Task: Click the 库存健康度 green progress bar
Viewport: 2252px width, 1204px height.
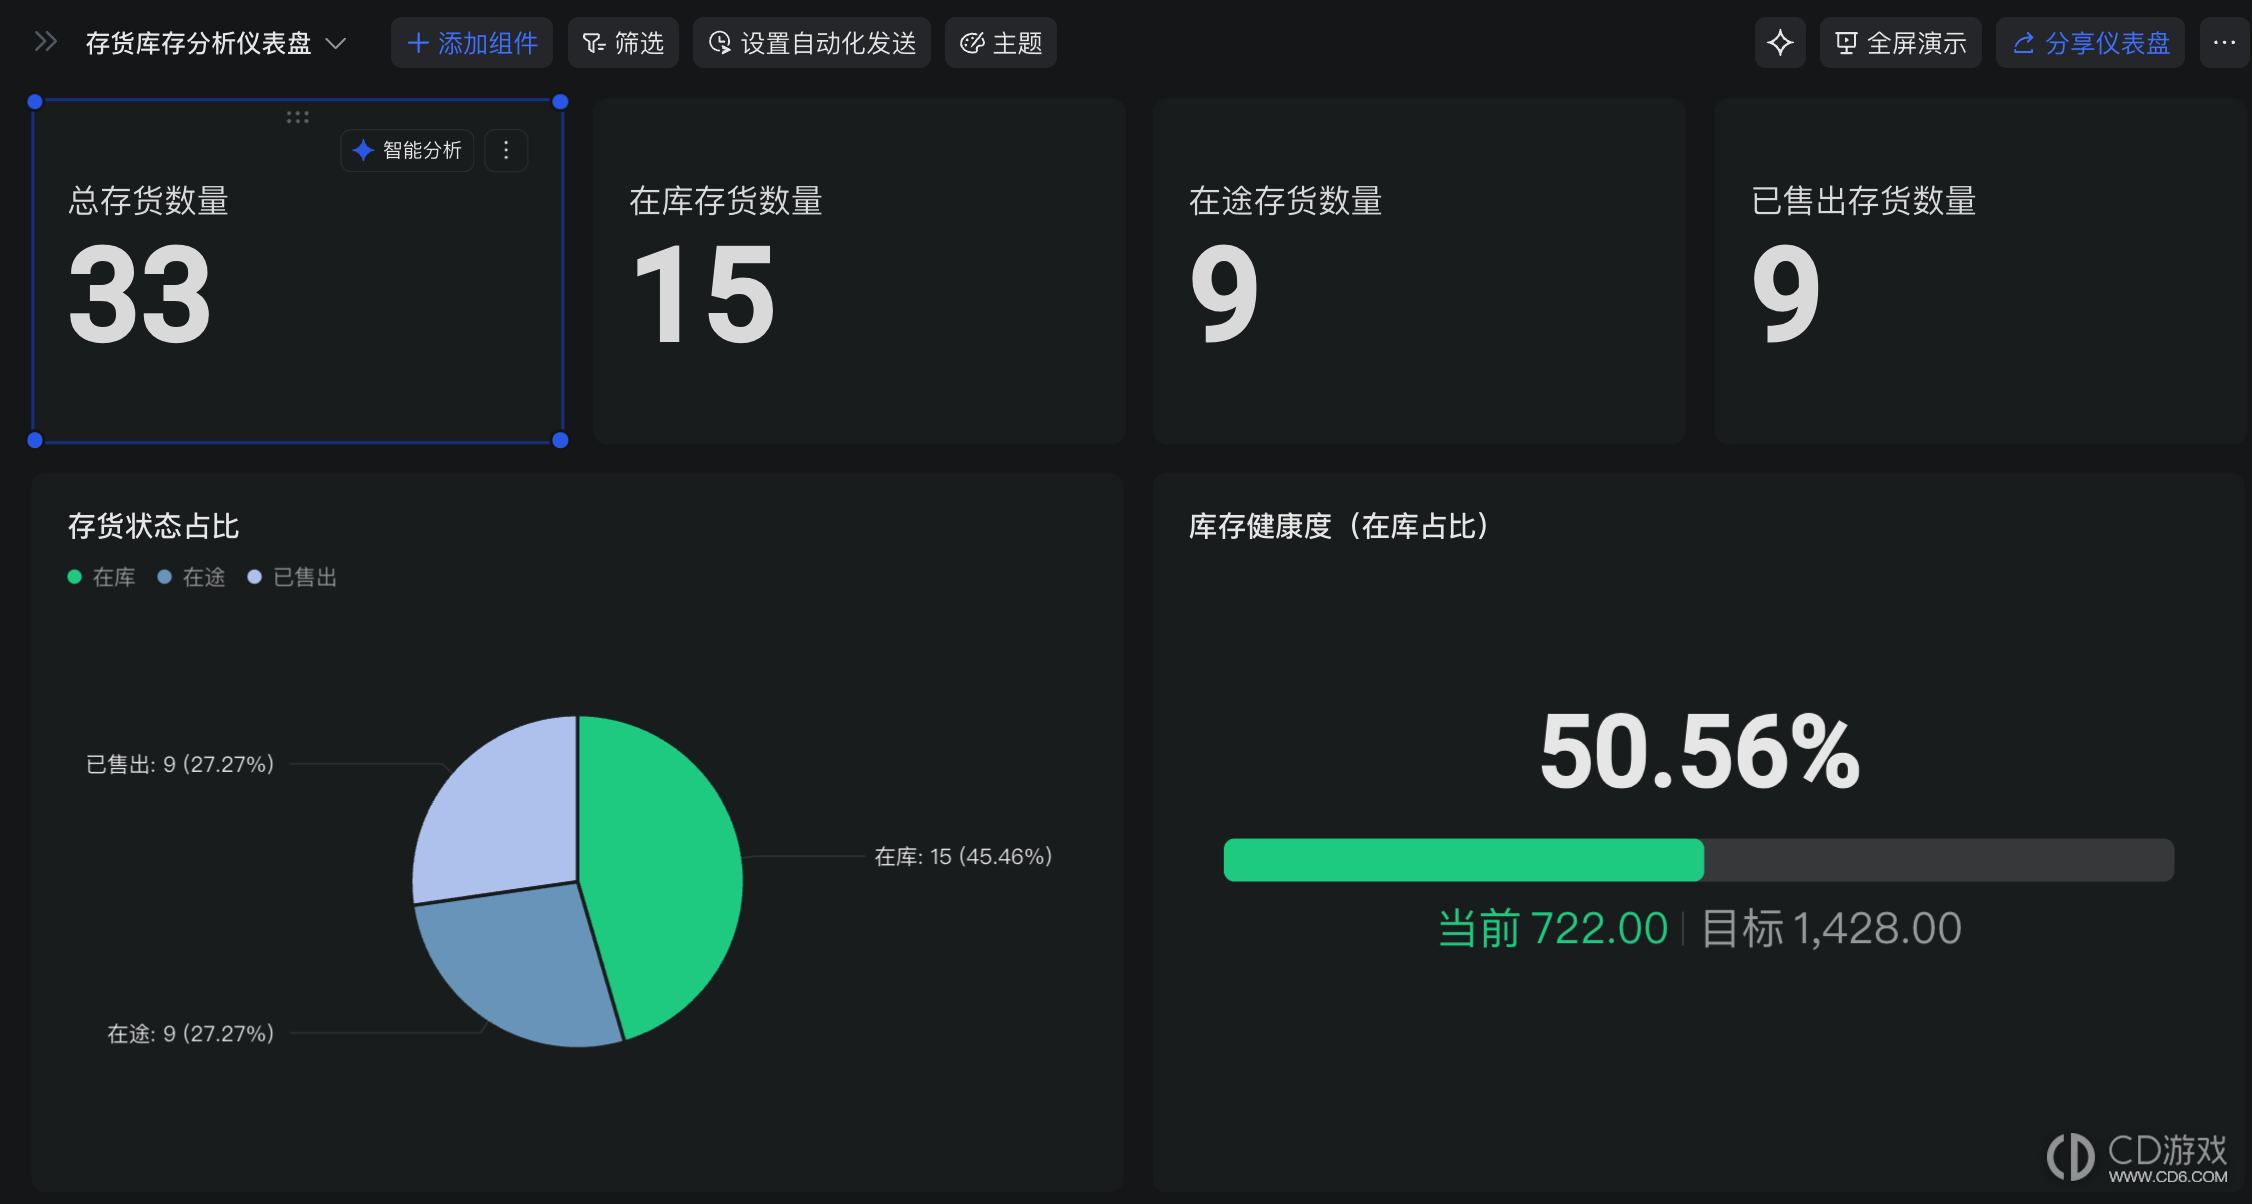Action: (1463, 860)
